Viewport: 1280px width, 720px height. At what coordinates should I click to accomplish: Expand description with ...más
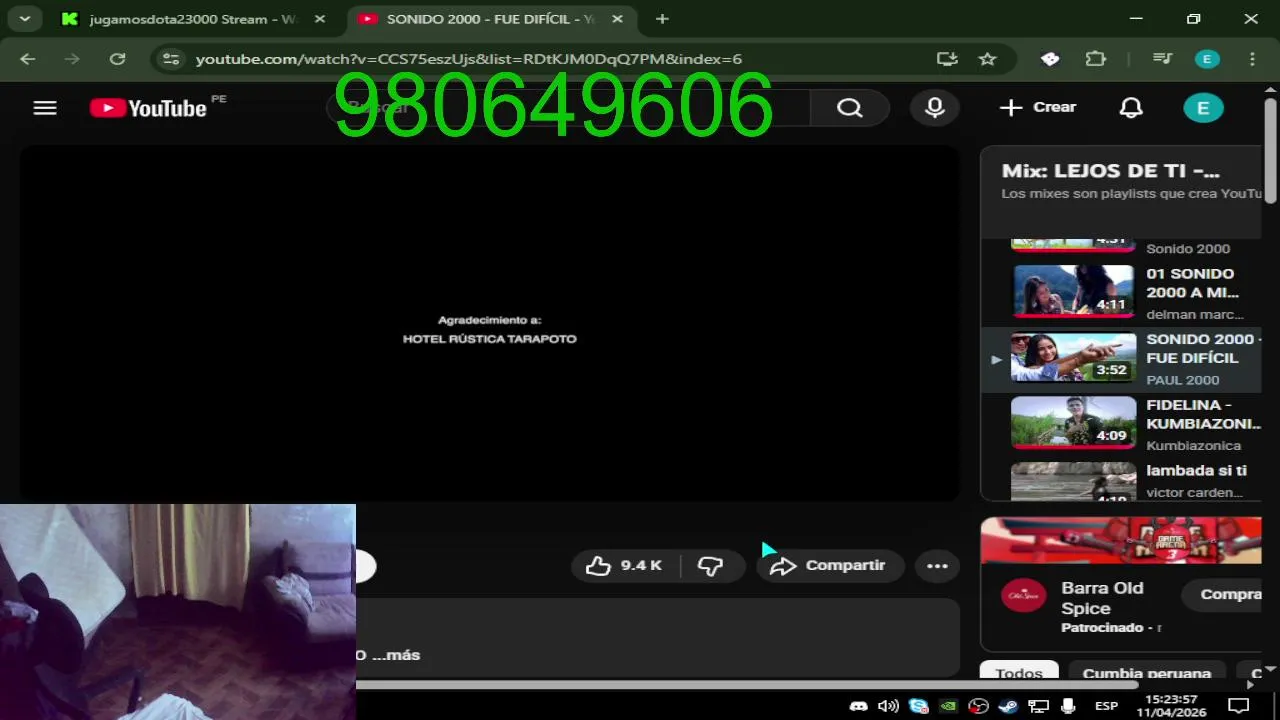395,655
